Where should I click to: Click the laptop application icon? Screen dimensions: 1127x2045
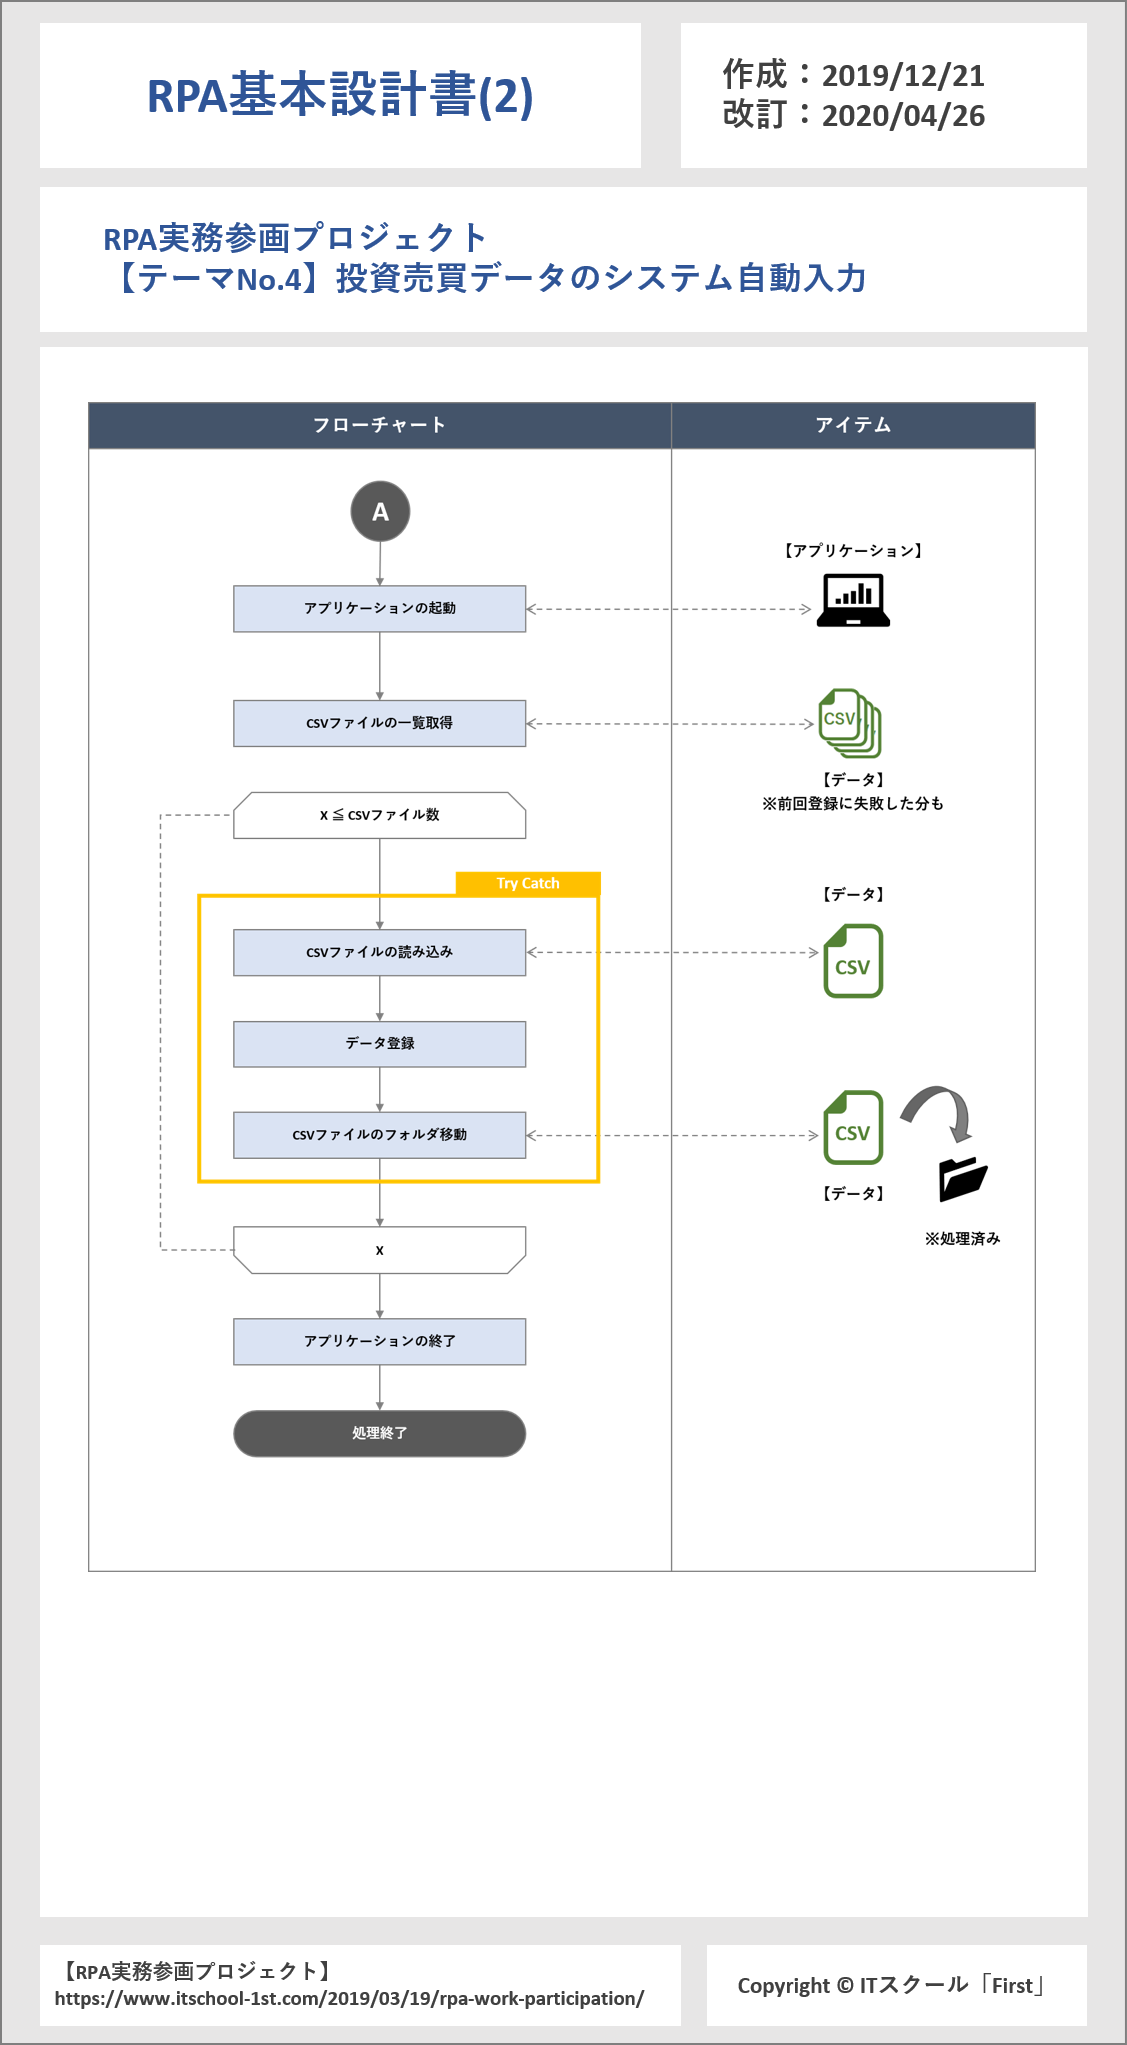pos(853,600)
